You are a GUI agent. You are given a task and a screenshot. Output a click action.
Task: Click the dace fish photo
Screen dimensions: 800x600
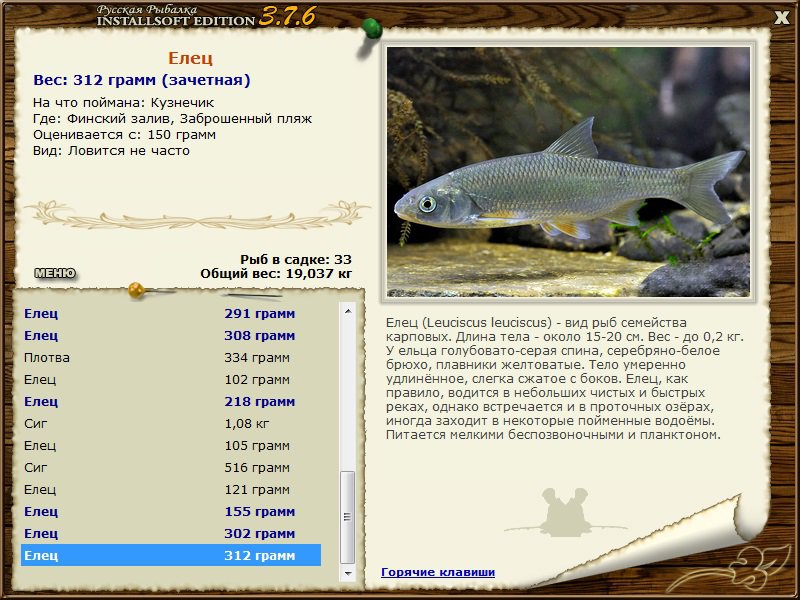pyautogui.click(x=568, y=171)
